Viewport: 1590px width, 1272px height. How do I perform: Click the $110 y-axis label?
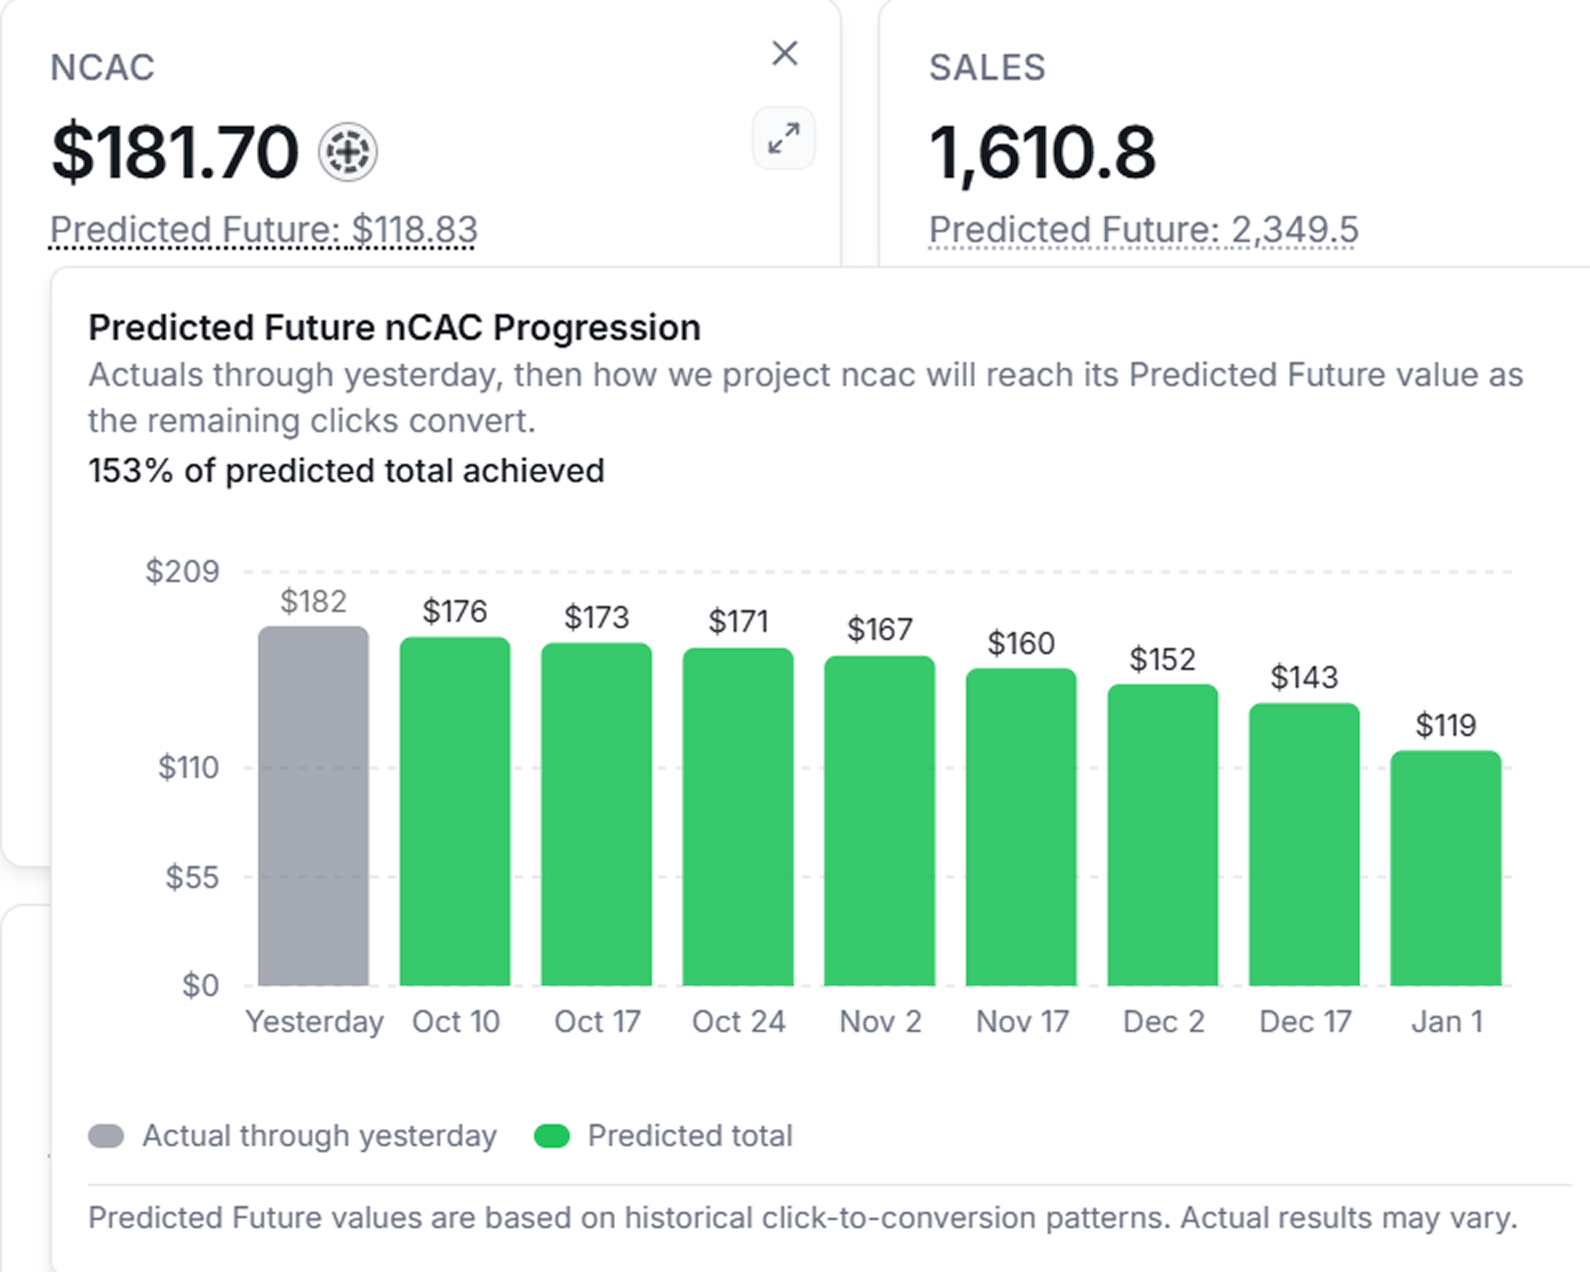pyautogui.click(x=188, y=768)
